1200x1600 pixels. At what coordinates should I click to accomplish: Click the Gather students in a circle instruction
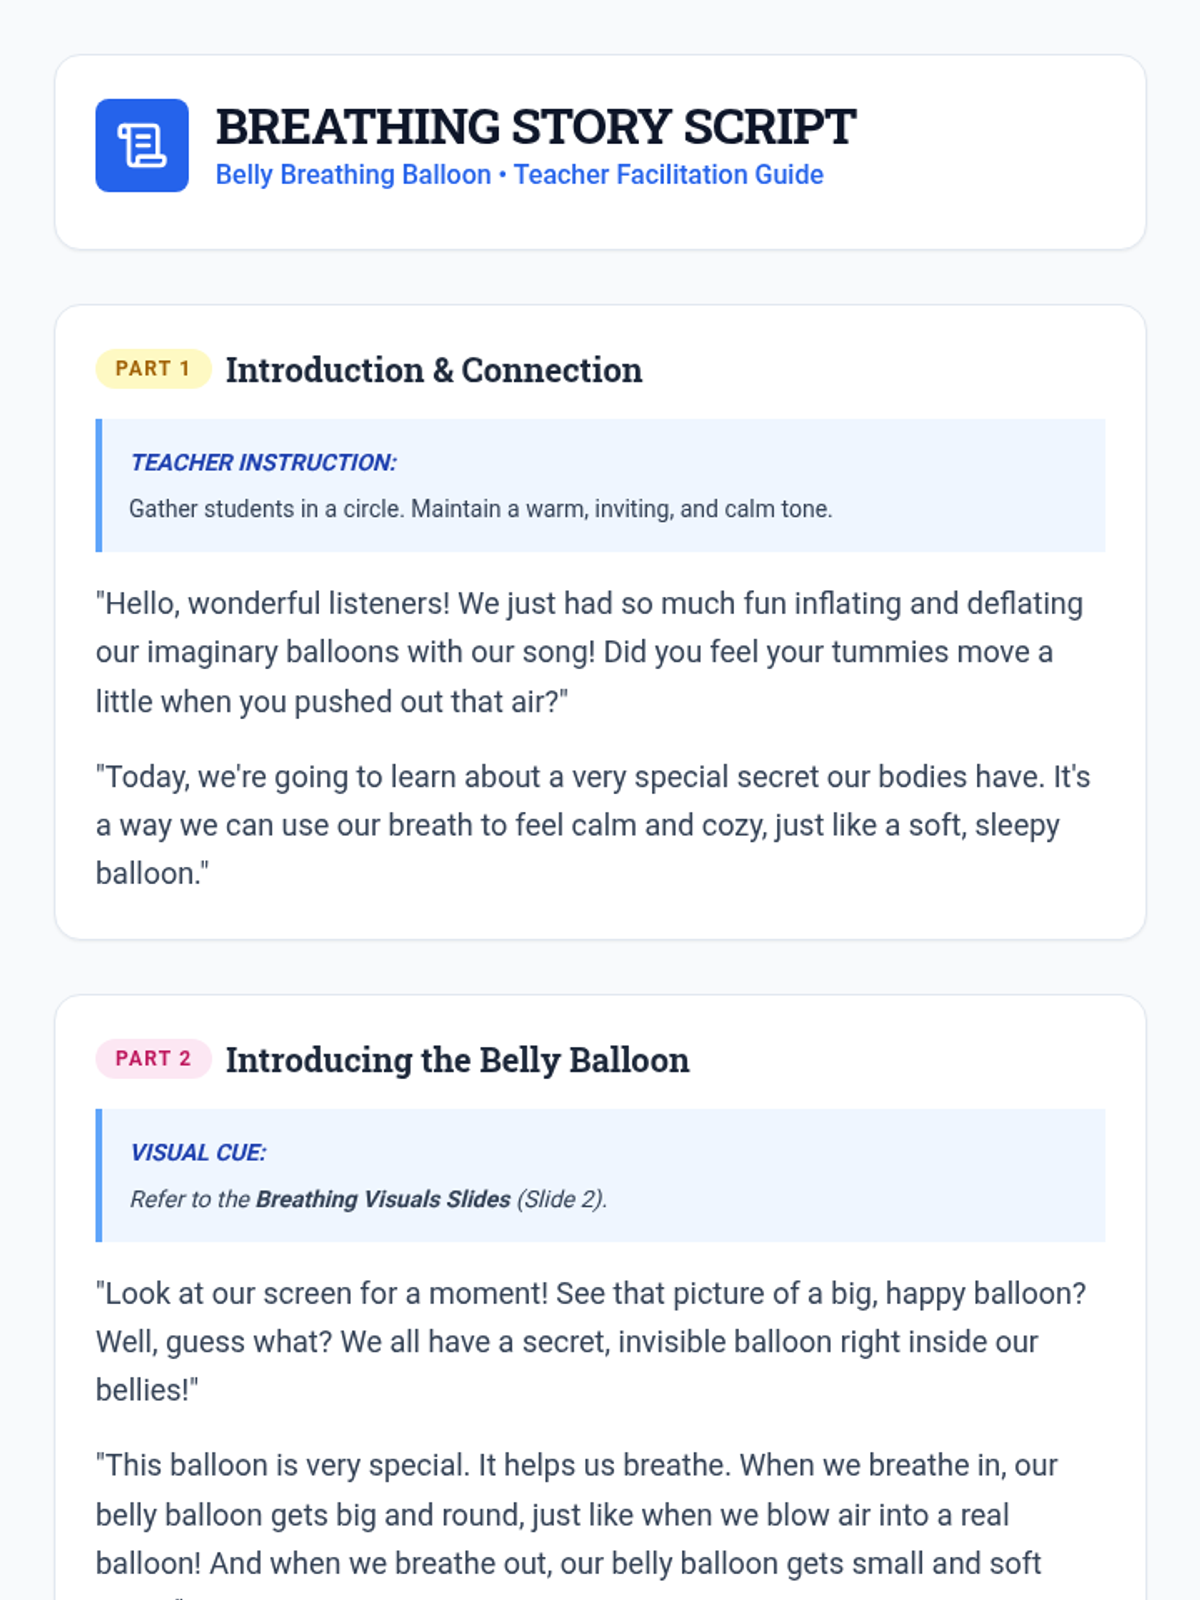[x=481, y=509]
